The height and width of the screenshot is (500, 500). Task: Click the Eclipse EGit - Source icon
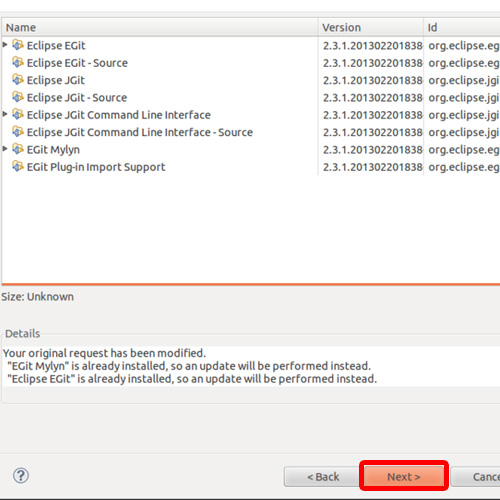[18, 62]
